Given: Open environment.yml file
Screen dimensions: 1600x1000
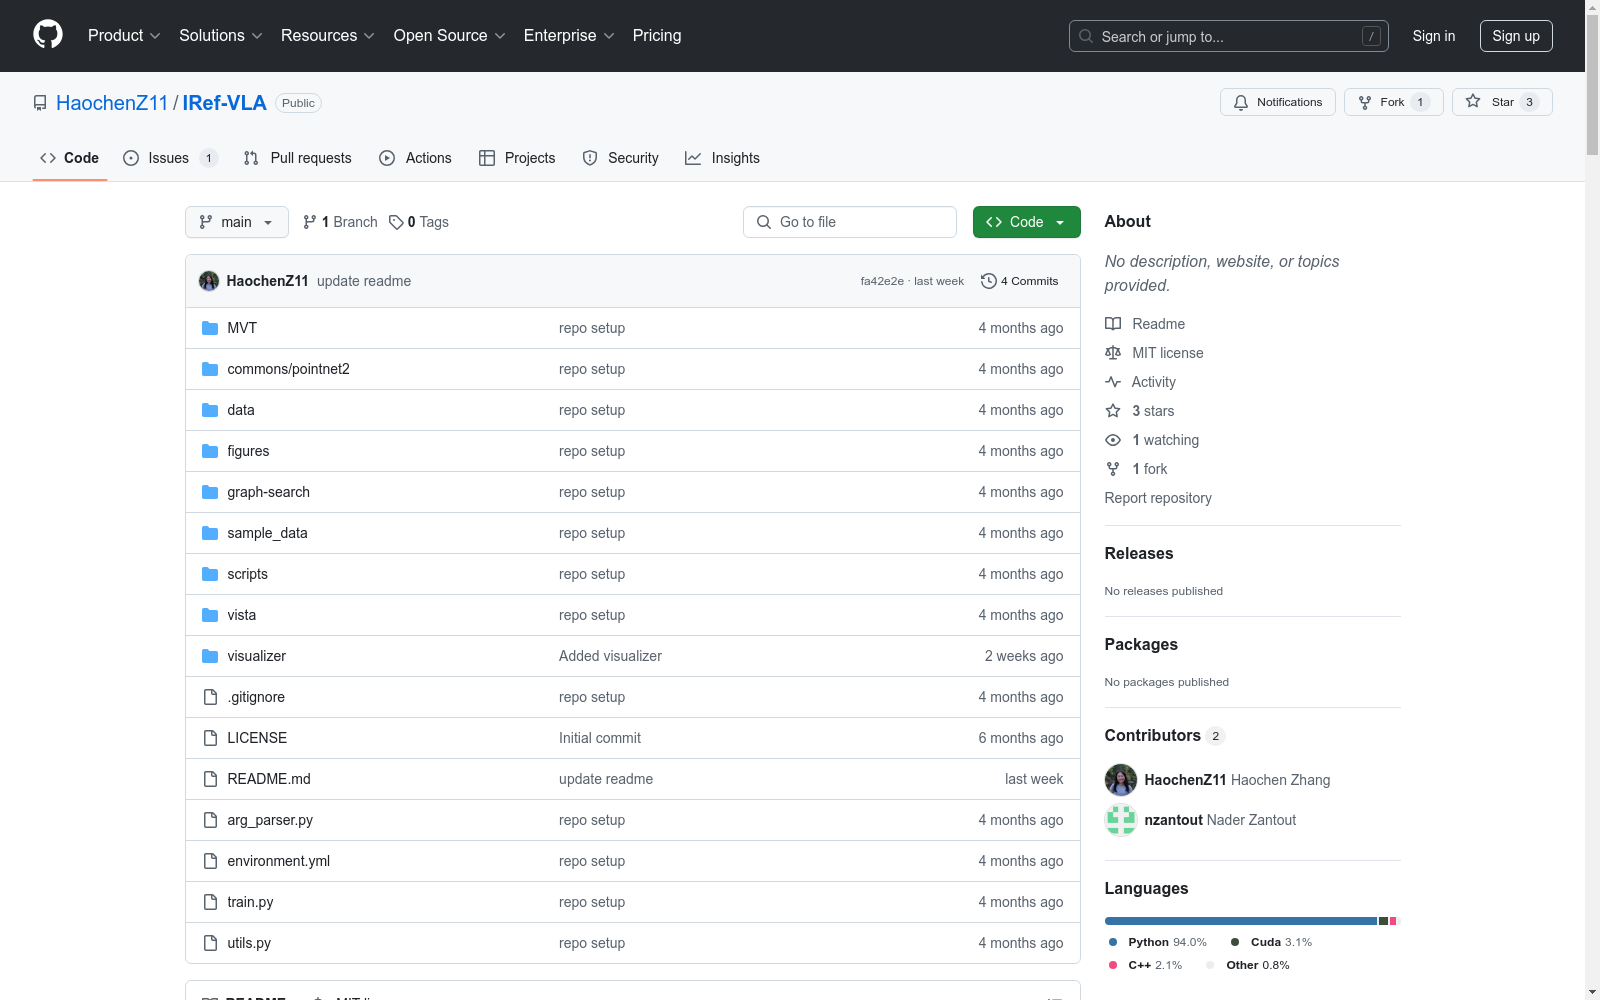Looking at the screenshot, I should coord(278,861).
